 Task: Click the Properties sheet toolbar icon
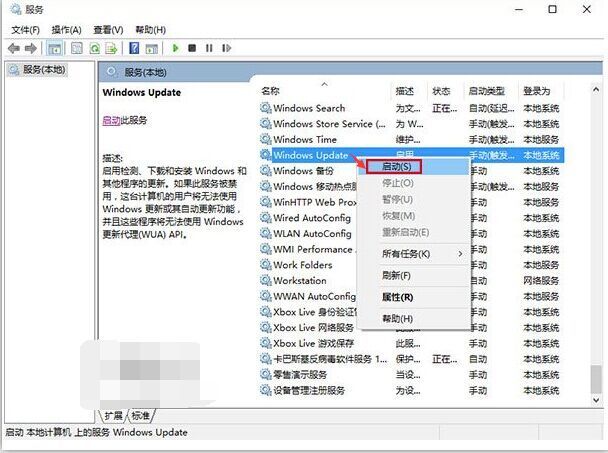[x=77, y=48]
